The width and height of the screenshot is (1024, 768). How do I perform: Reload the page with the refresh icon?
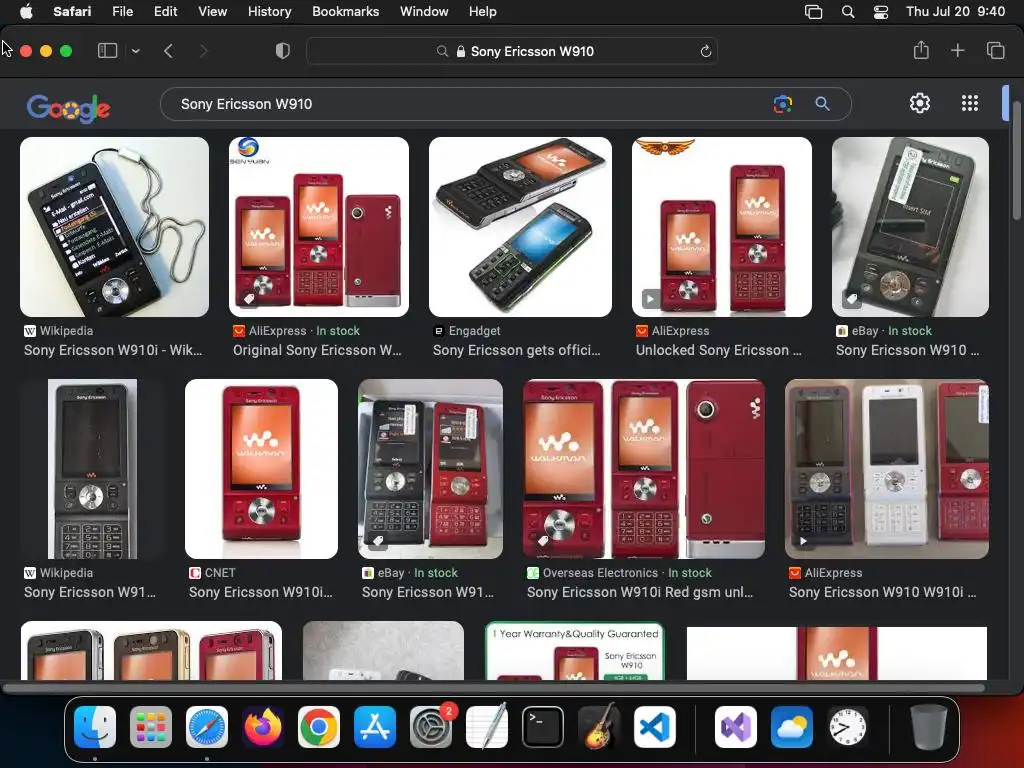click(705, 51)
